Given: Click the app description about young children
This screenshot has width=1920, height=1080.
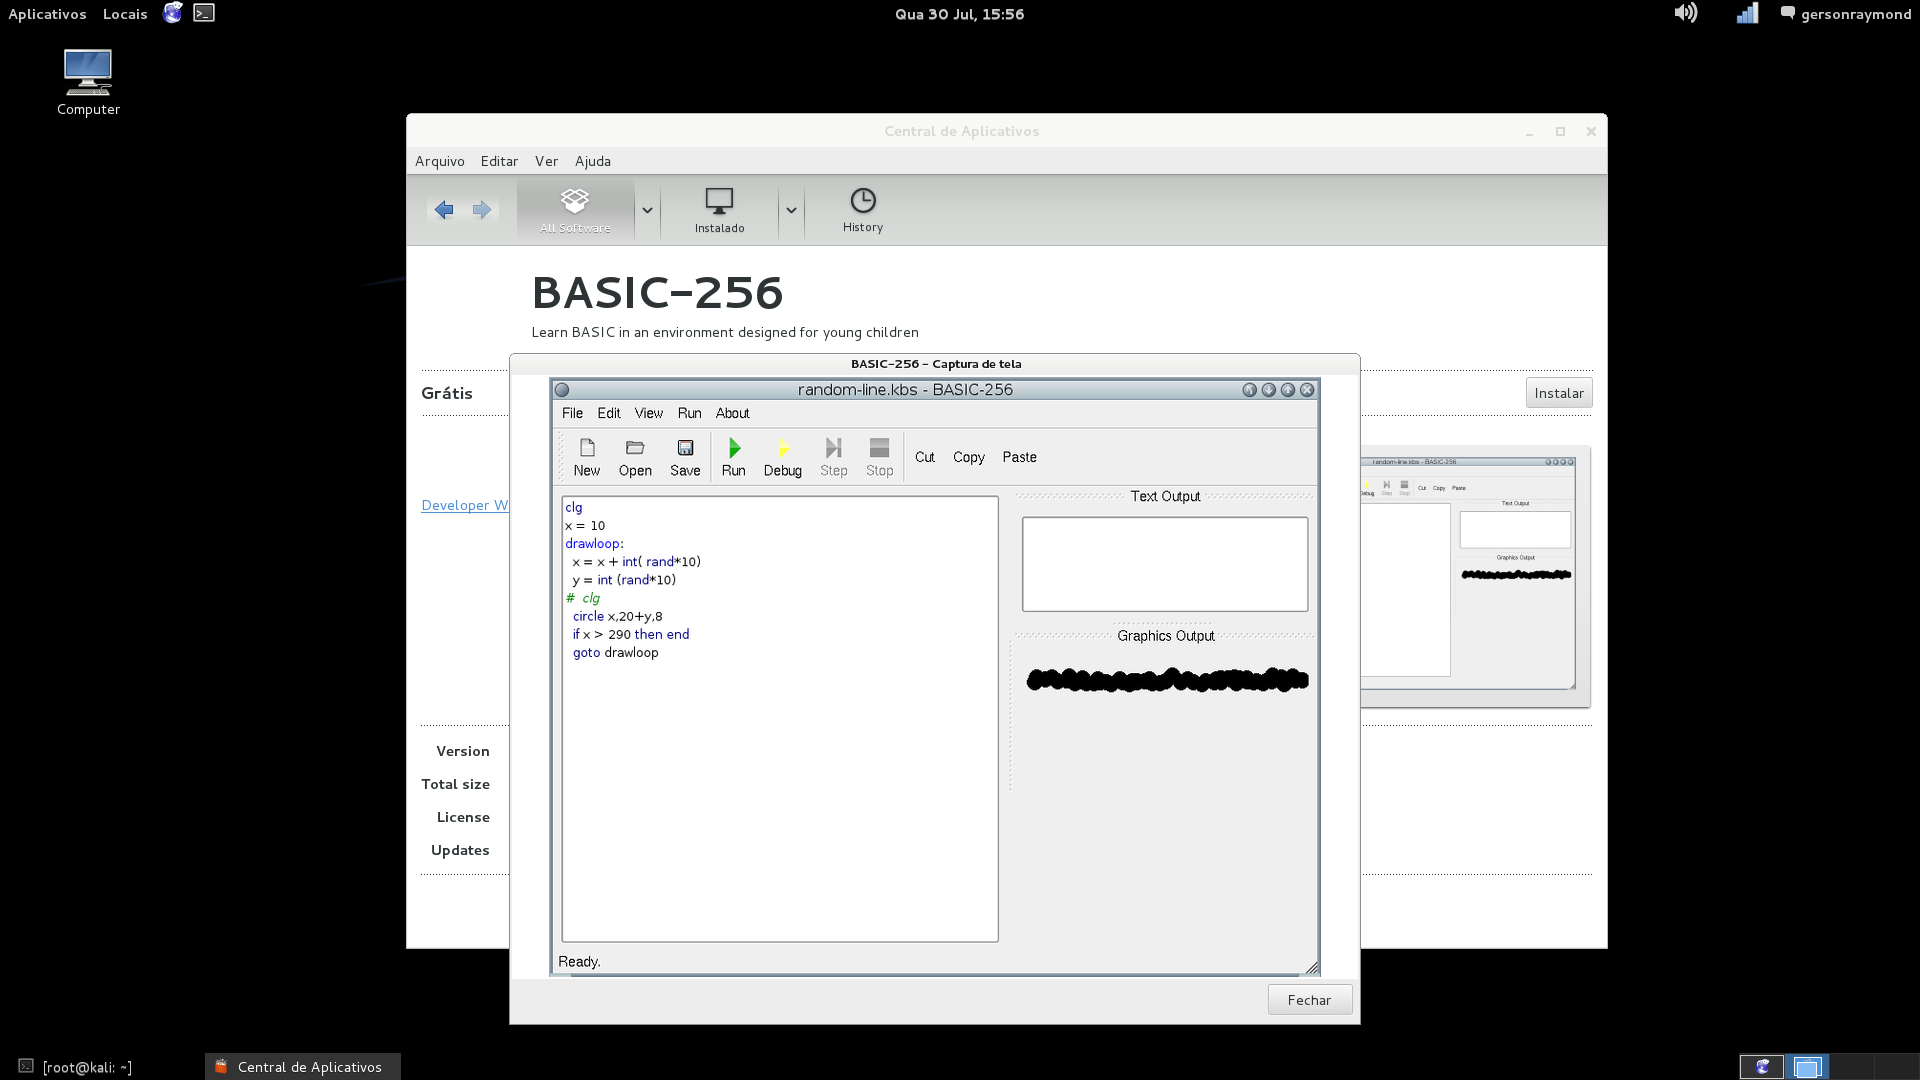Looking at the screenshot, I should [x=725, y=332].
